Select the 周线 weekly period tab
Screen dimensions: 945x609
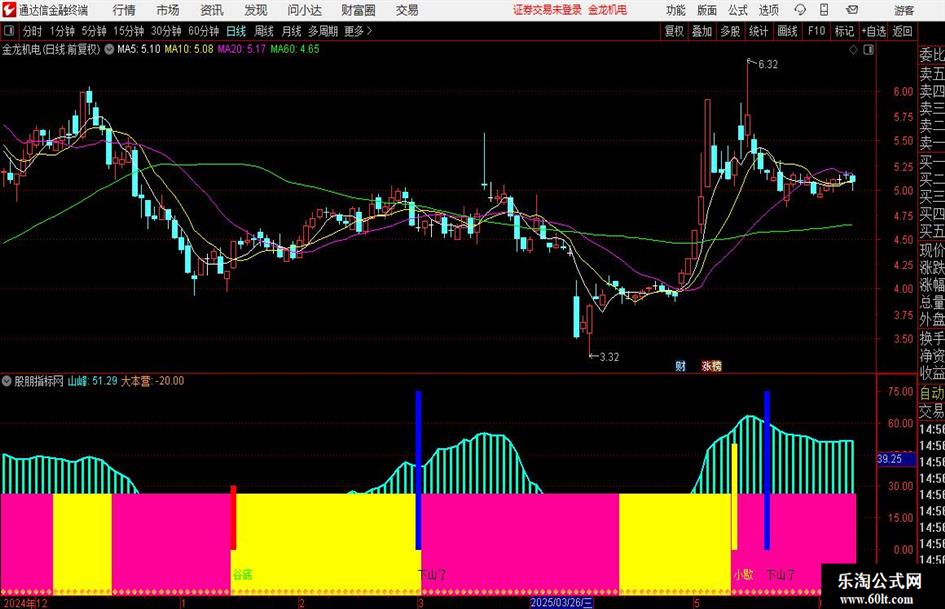coord(264,31)
